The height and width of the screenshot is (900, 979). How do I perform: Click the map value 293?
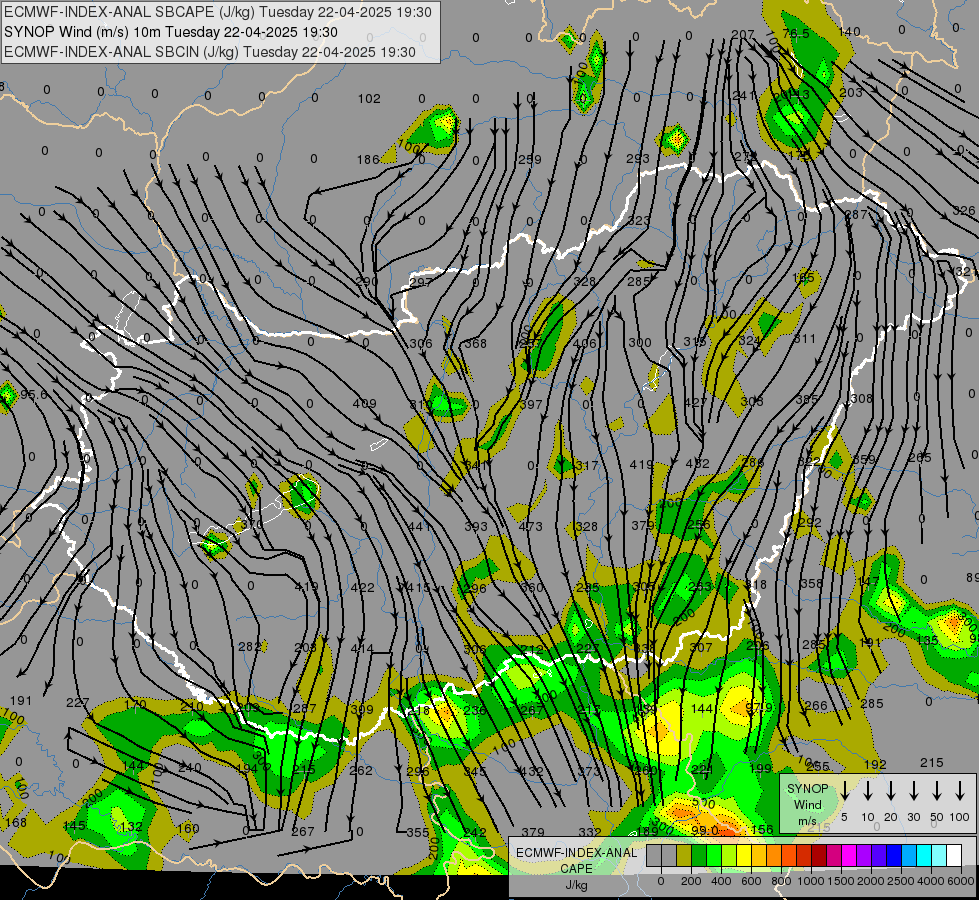(638, 159)
